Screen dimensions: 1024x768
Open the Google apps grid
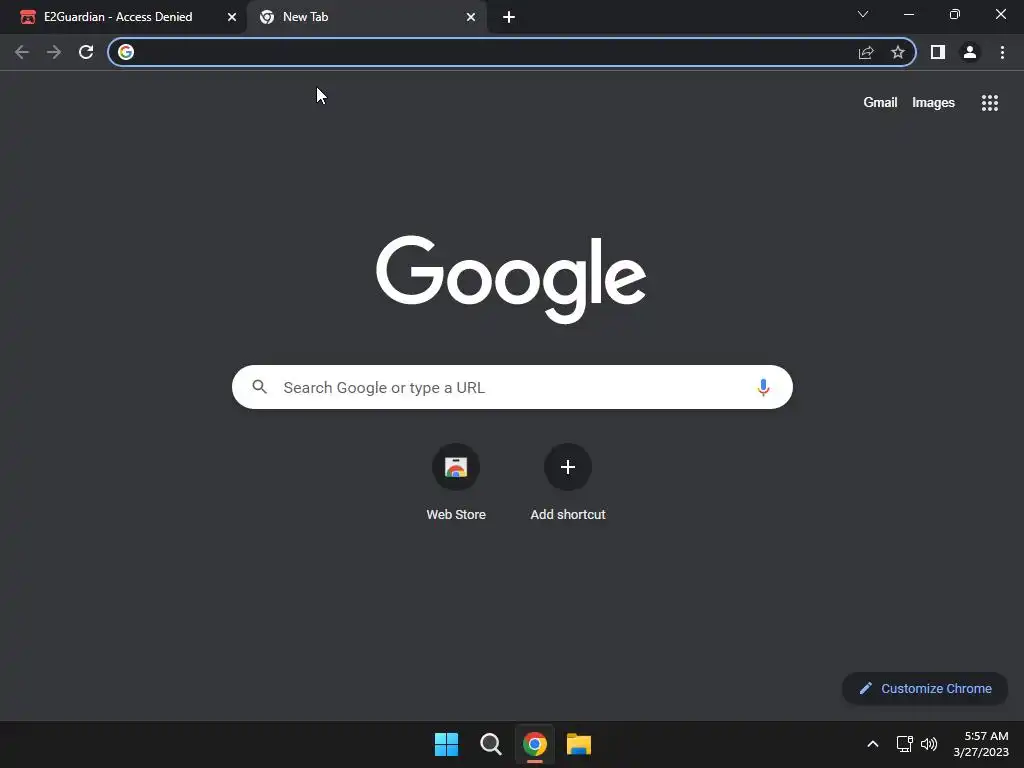point(990,103)
